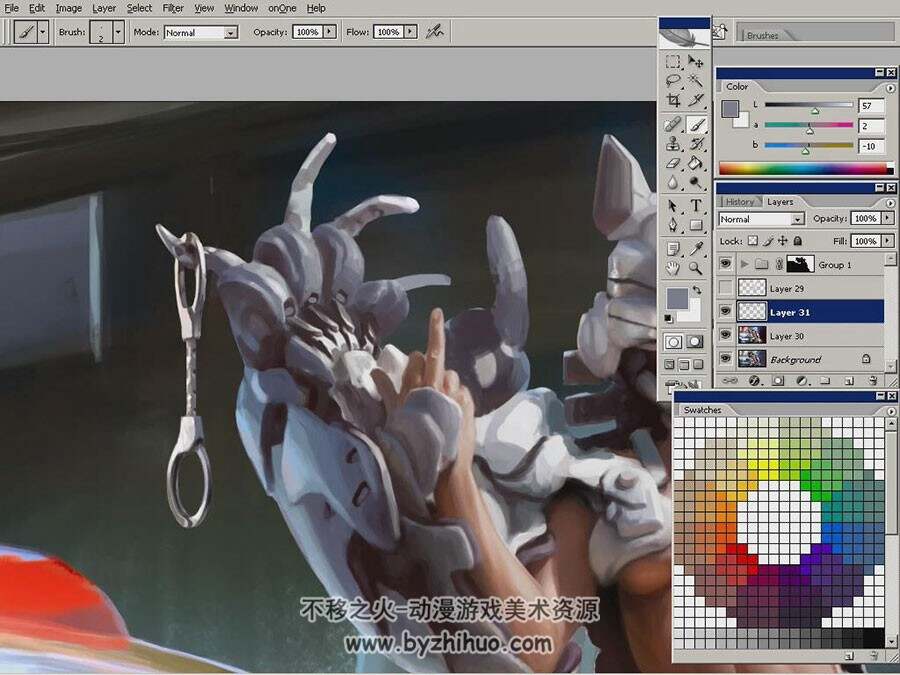Switch to the History tab
The image size is (900, 675).
pyautogui.click(x=739, y=201)
